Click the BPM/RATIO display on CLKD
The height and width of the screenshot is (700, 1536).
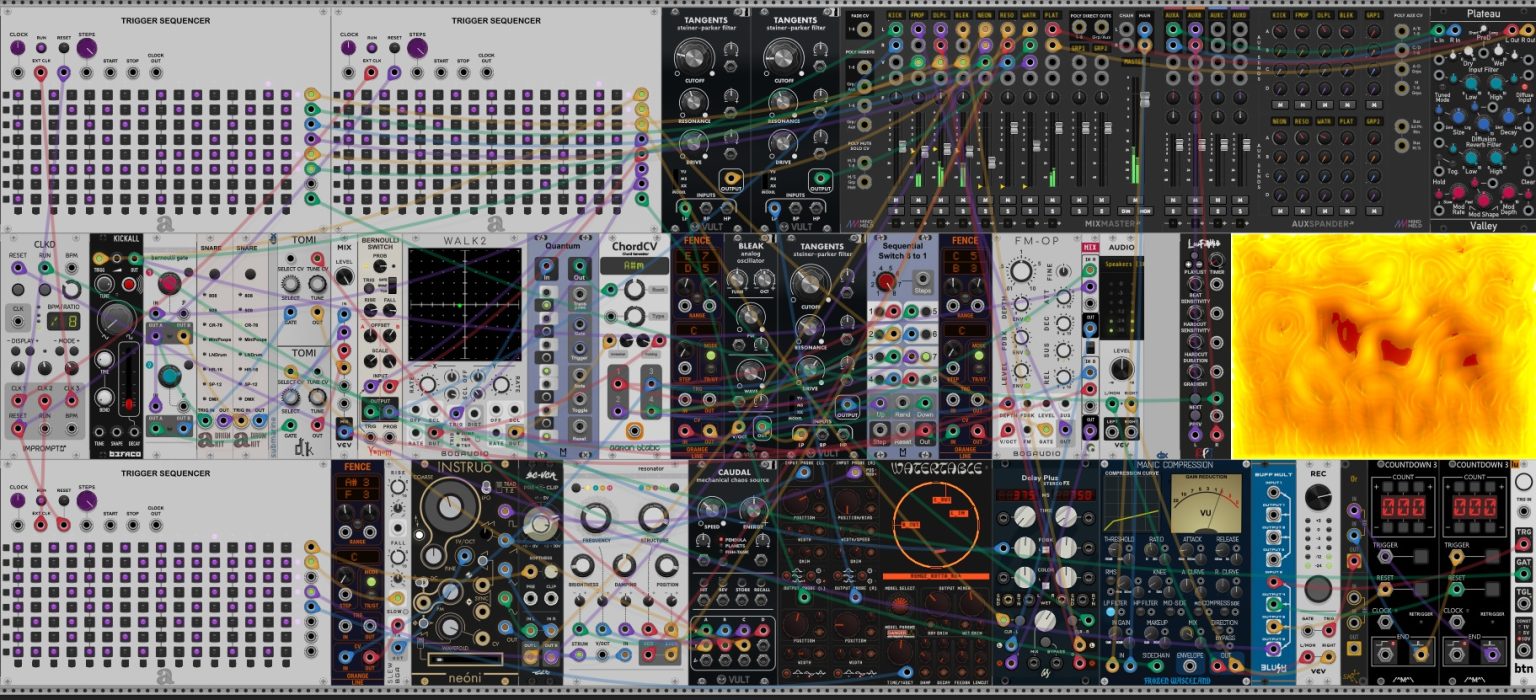tap(65, 322)
